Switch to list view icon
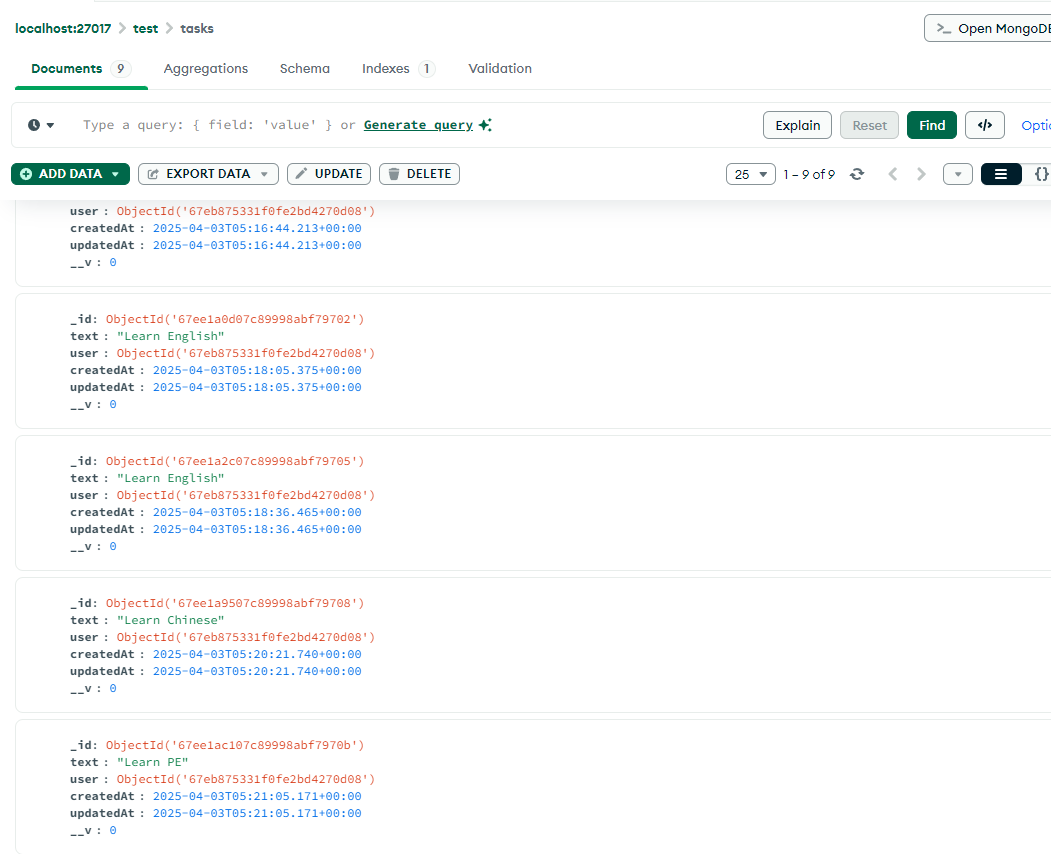This screenshot has width=1051, height=854. point(1001,174)
